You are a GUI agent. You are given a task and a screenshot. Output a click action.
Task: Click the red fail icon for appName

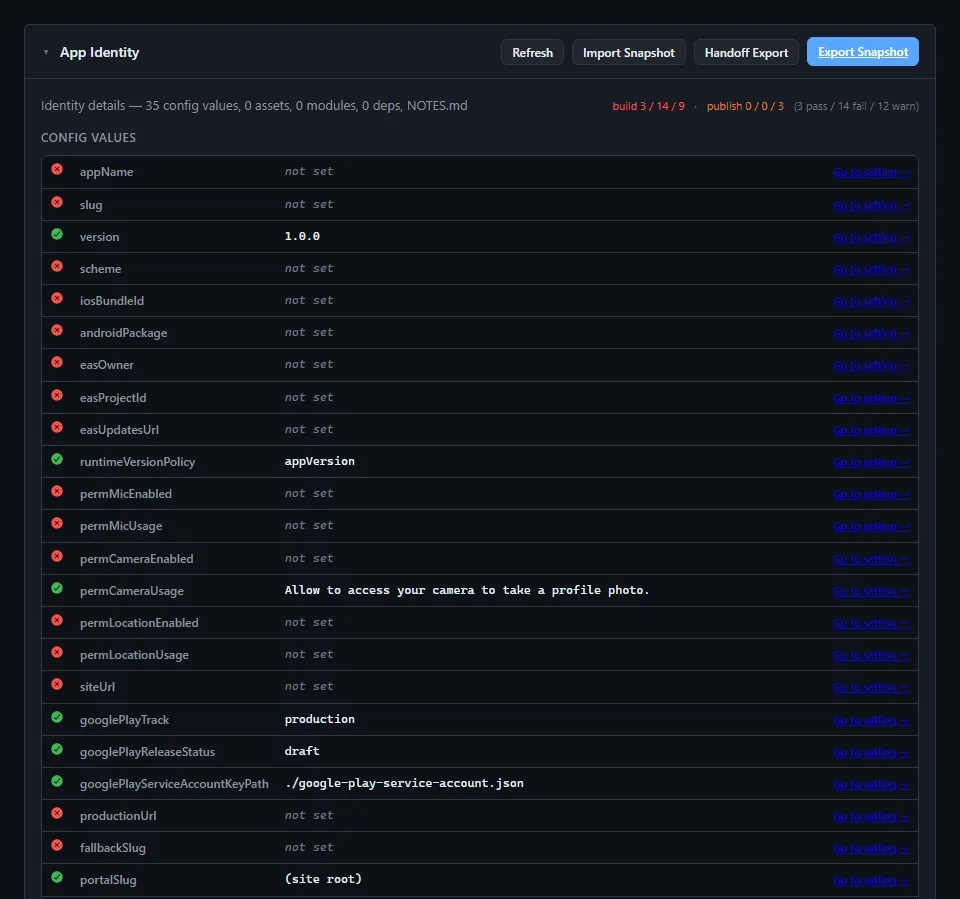(x=57, y=170)
